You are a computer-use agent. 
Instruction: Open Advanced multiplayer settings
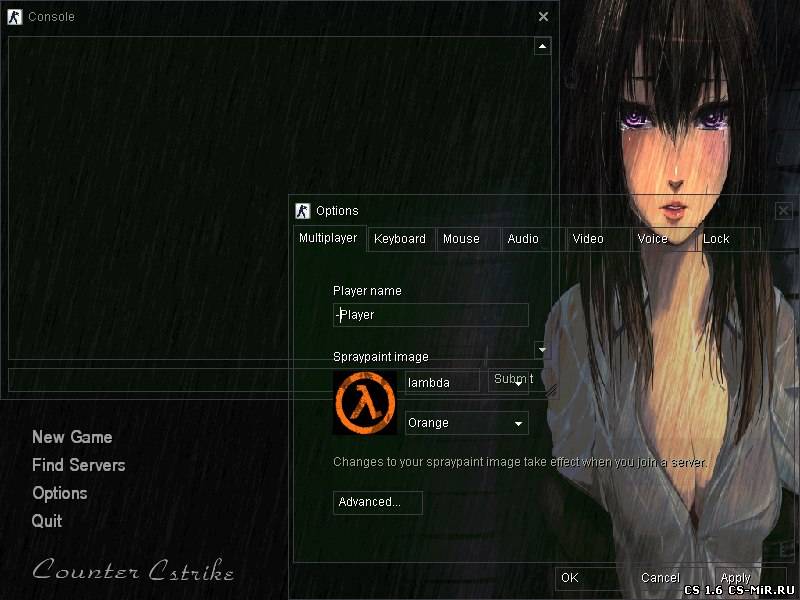tap(378, 503)
